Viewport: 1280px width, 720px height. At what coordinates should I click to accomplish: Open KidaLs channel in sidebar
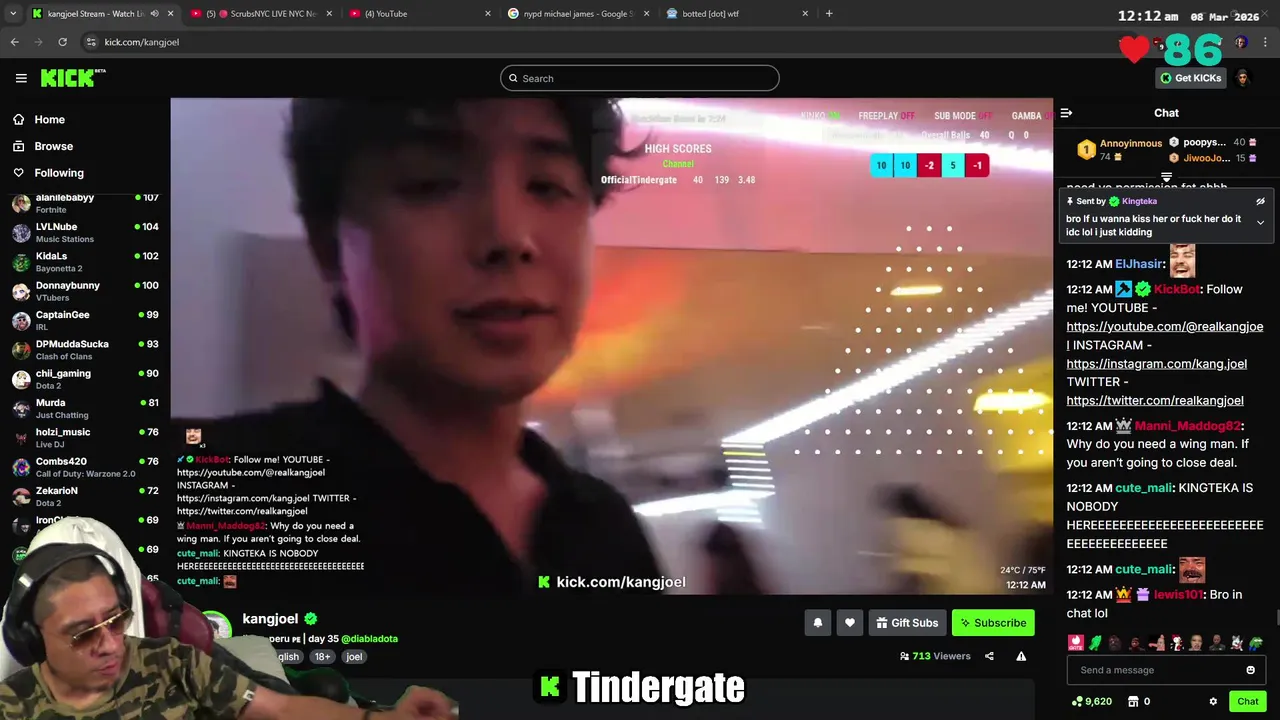85,262
